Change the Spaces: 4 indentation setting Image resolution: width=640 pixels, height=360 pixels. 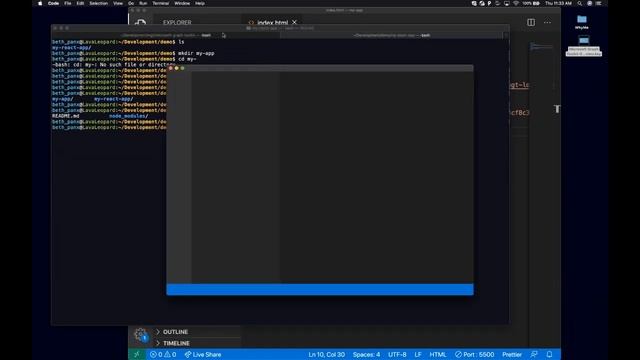pos(366,354)
